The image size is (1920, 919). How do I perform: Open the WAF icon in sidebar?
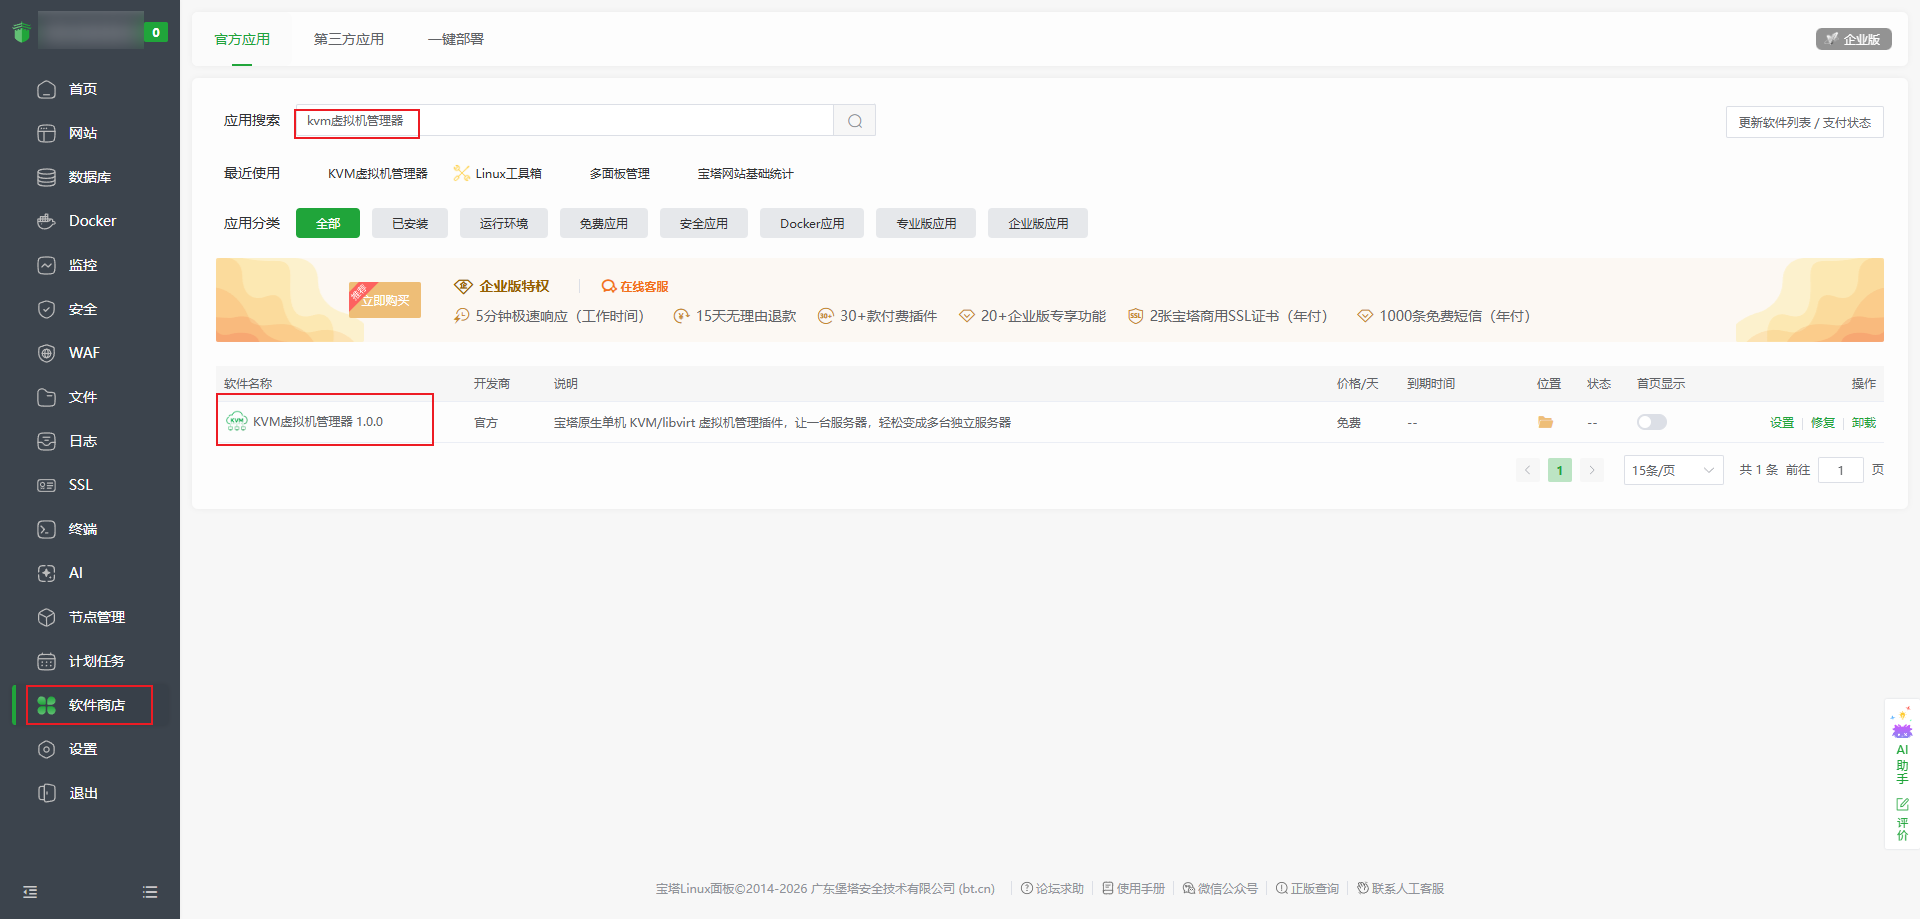click(x=46, y=353)
